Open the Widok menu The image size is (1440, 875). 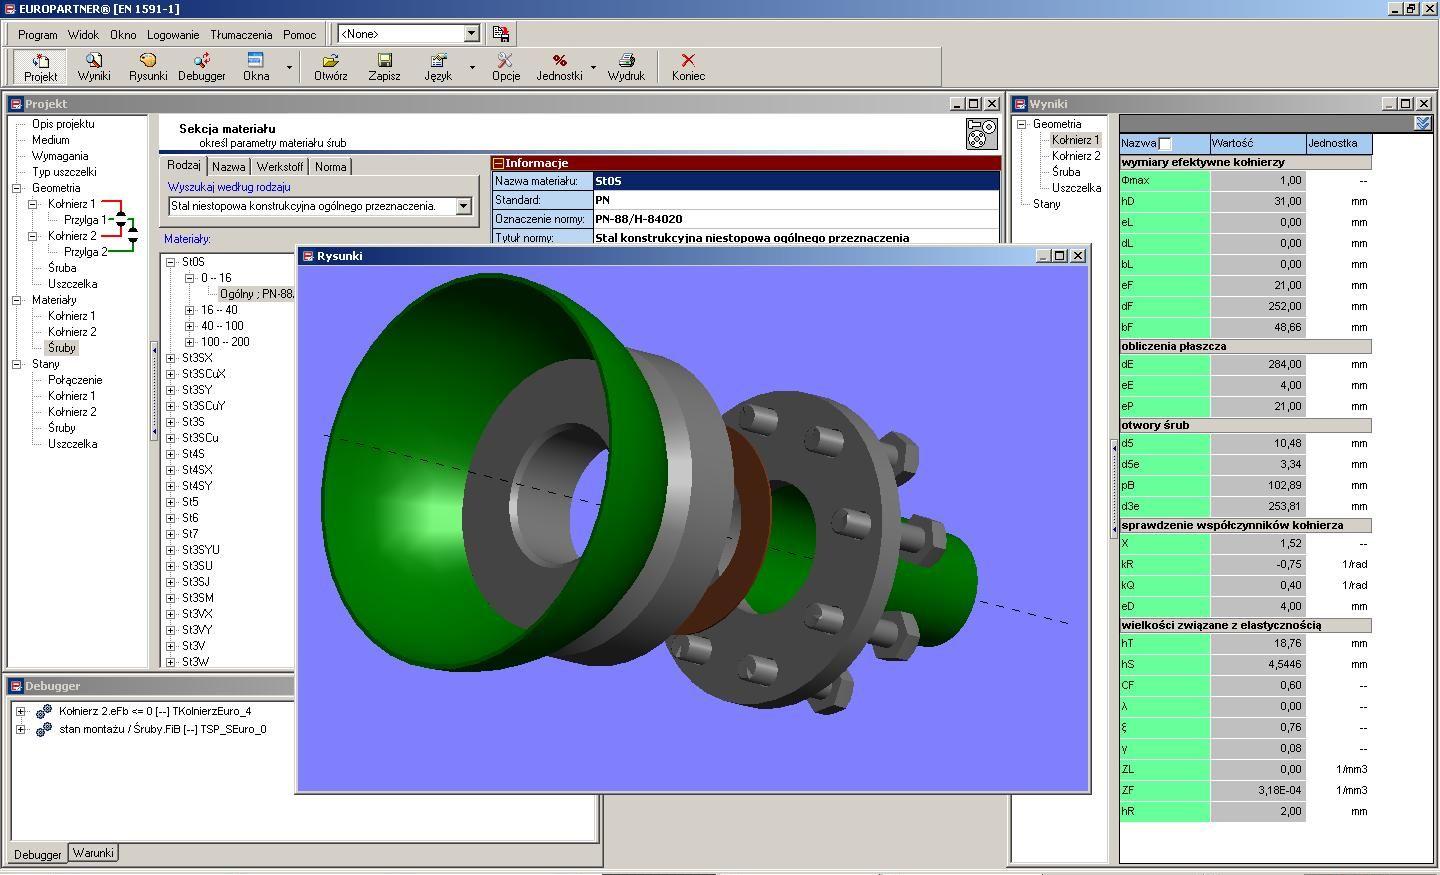point(83,34)
